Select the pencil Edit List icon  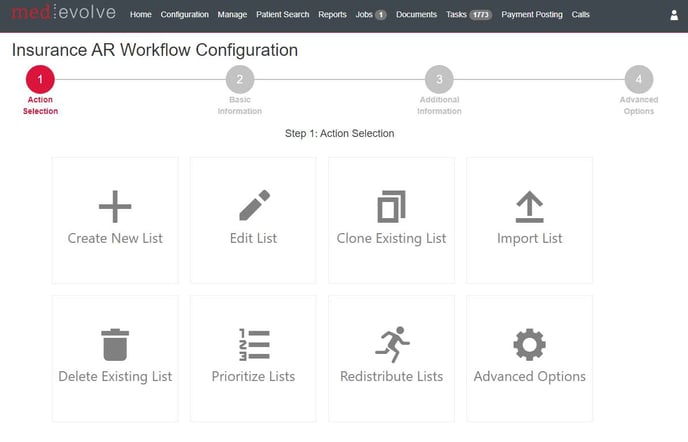pos(253,206)
